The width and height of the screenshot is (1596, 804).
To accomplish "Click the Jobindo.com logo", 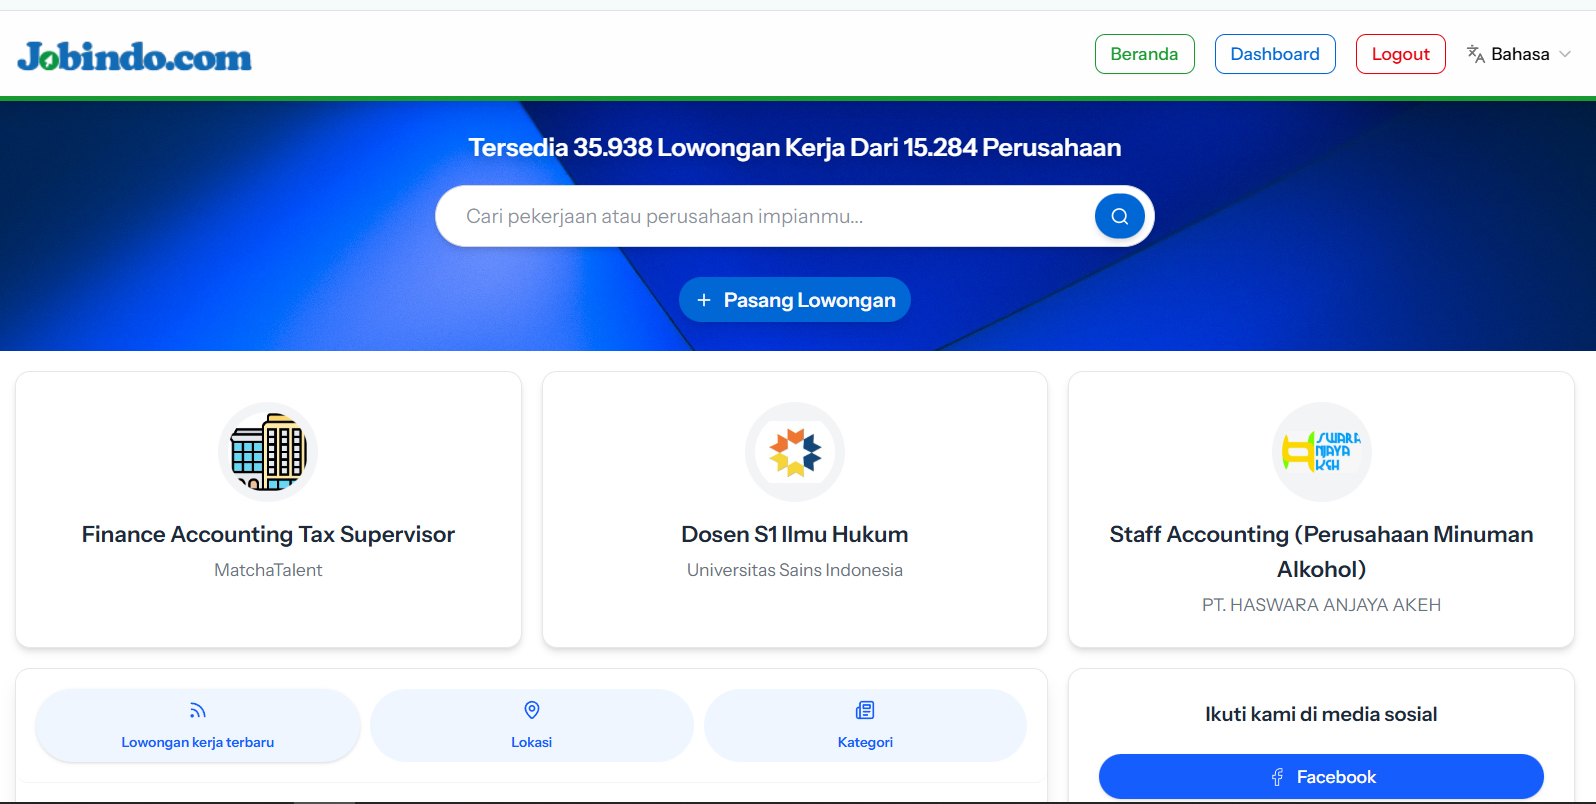I will (134, 57).
